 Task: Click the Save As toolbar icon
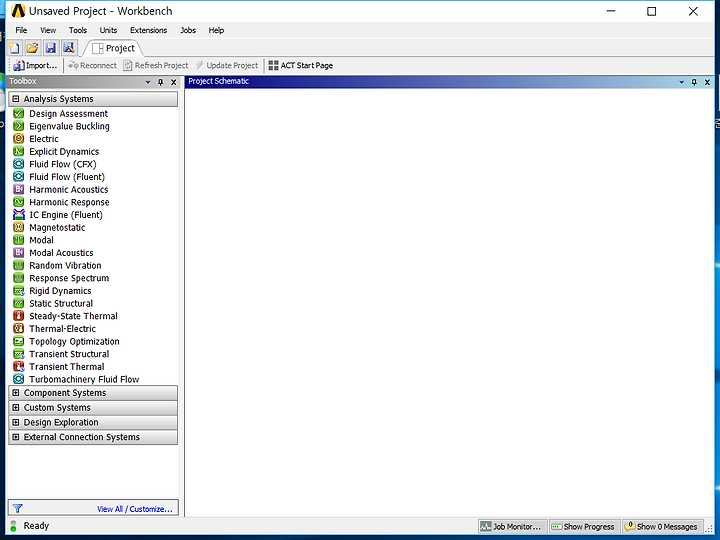tap(69, 48)
